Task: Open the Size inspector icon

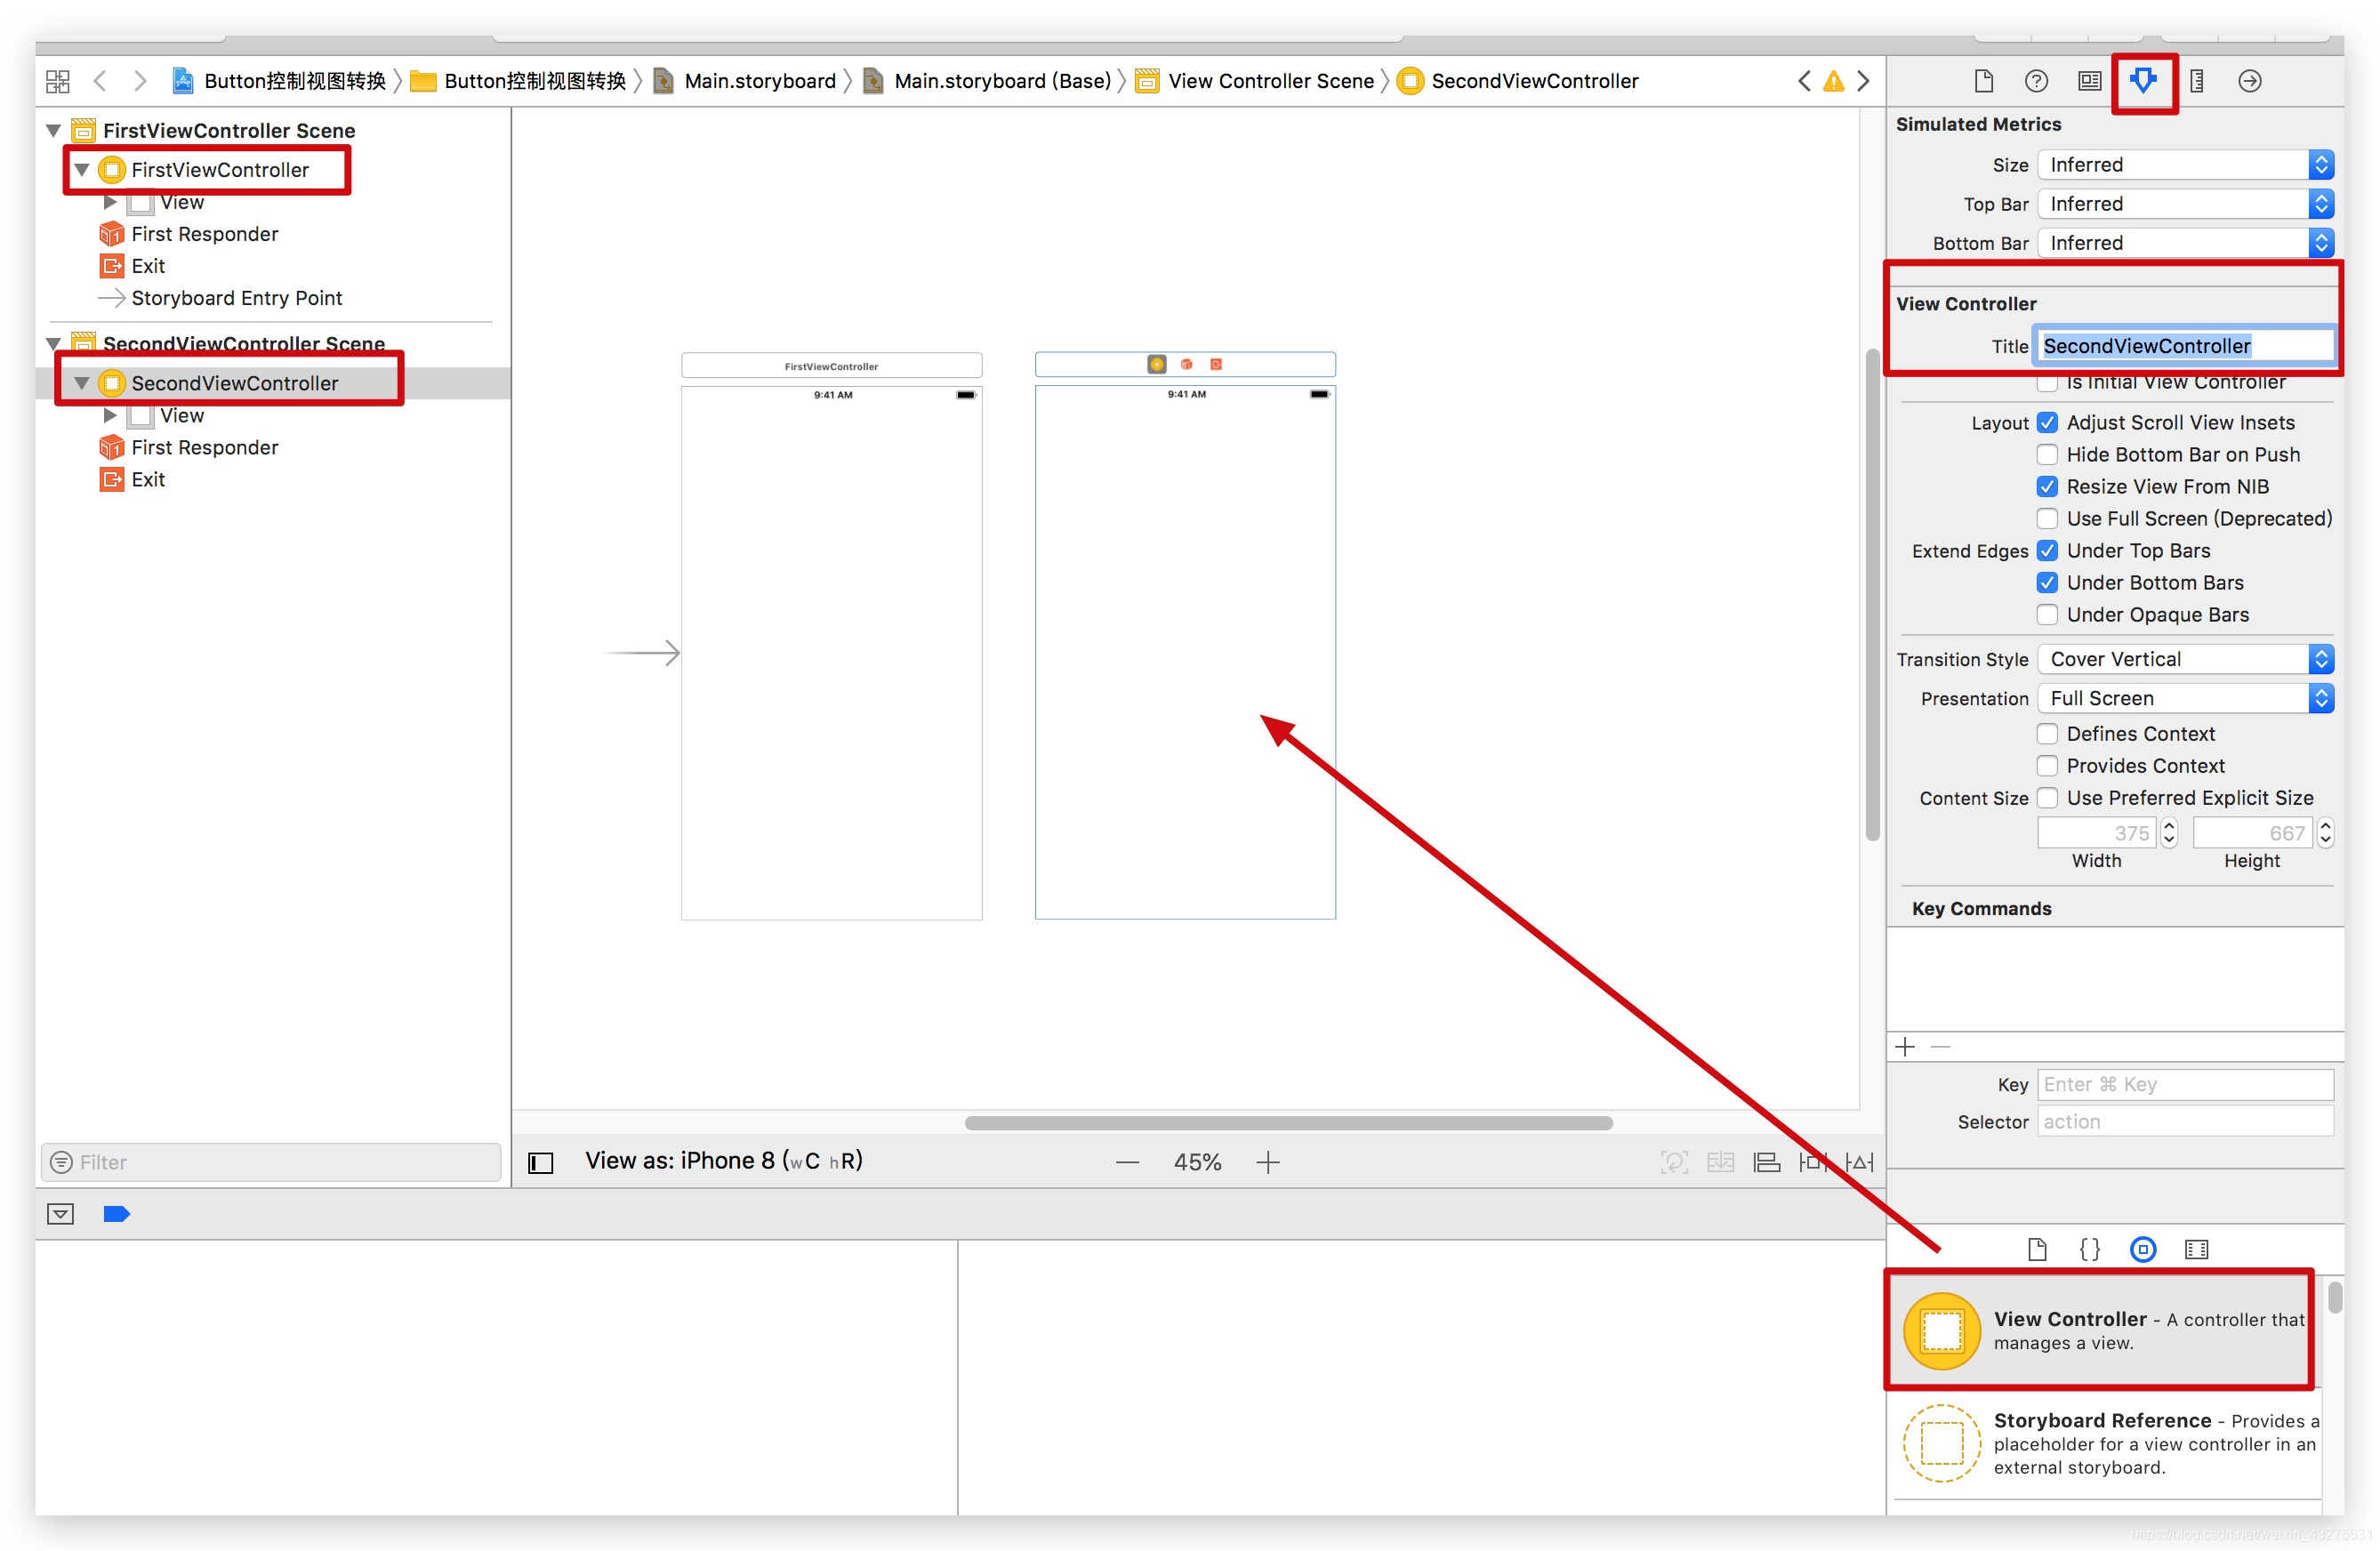Action: click(2196, 81)
